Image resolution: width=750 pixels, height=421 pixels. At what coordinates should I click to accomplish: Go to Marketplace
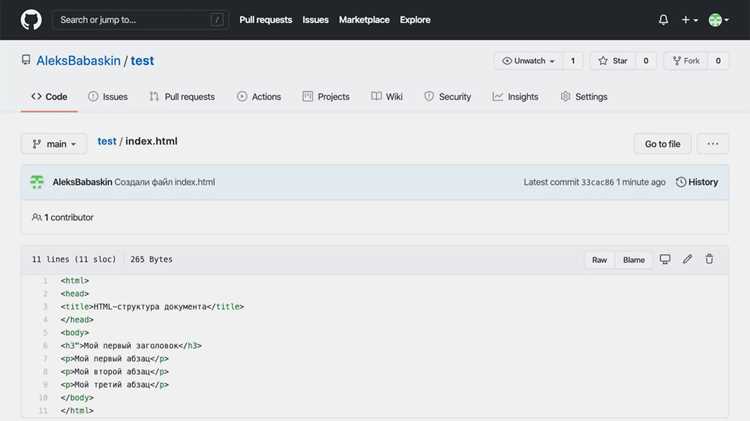click(x=364, y=20)
